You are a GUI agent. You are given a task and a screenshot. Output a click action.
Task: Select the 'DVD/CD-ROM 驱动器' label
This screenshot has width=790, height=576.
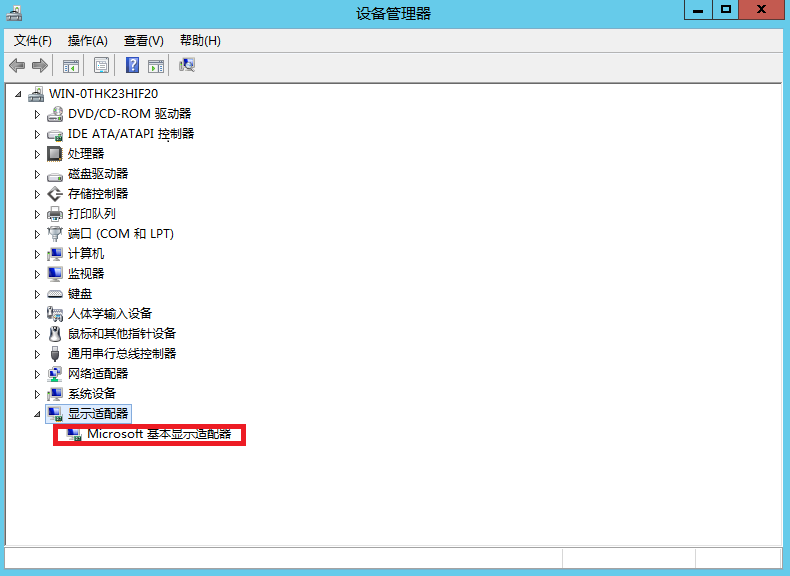click(x=129, y=114)
